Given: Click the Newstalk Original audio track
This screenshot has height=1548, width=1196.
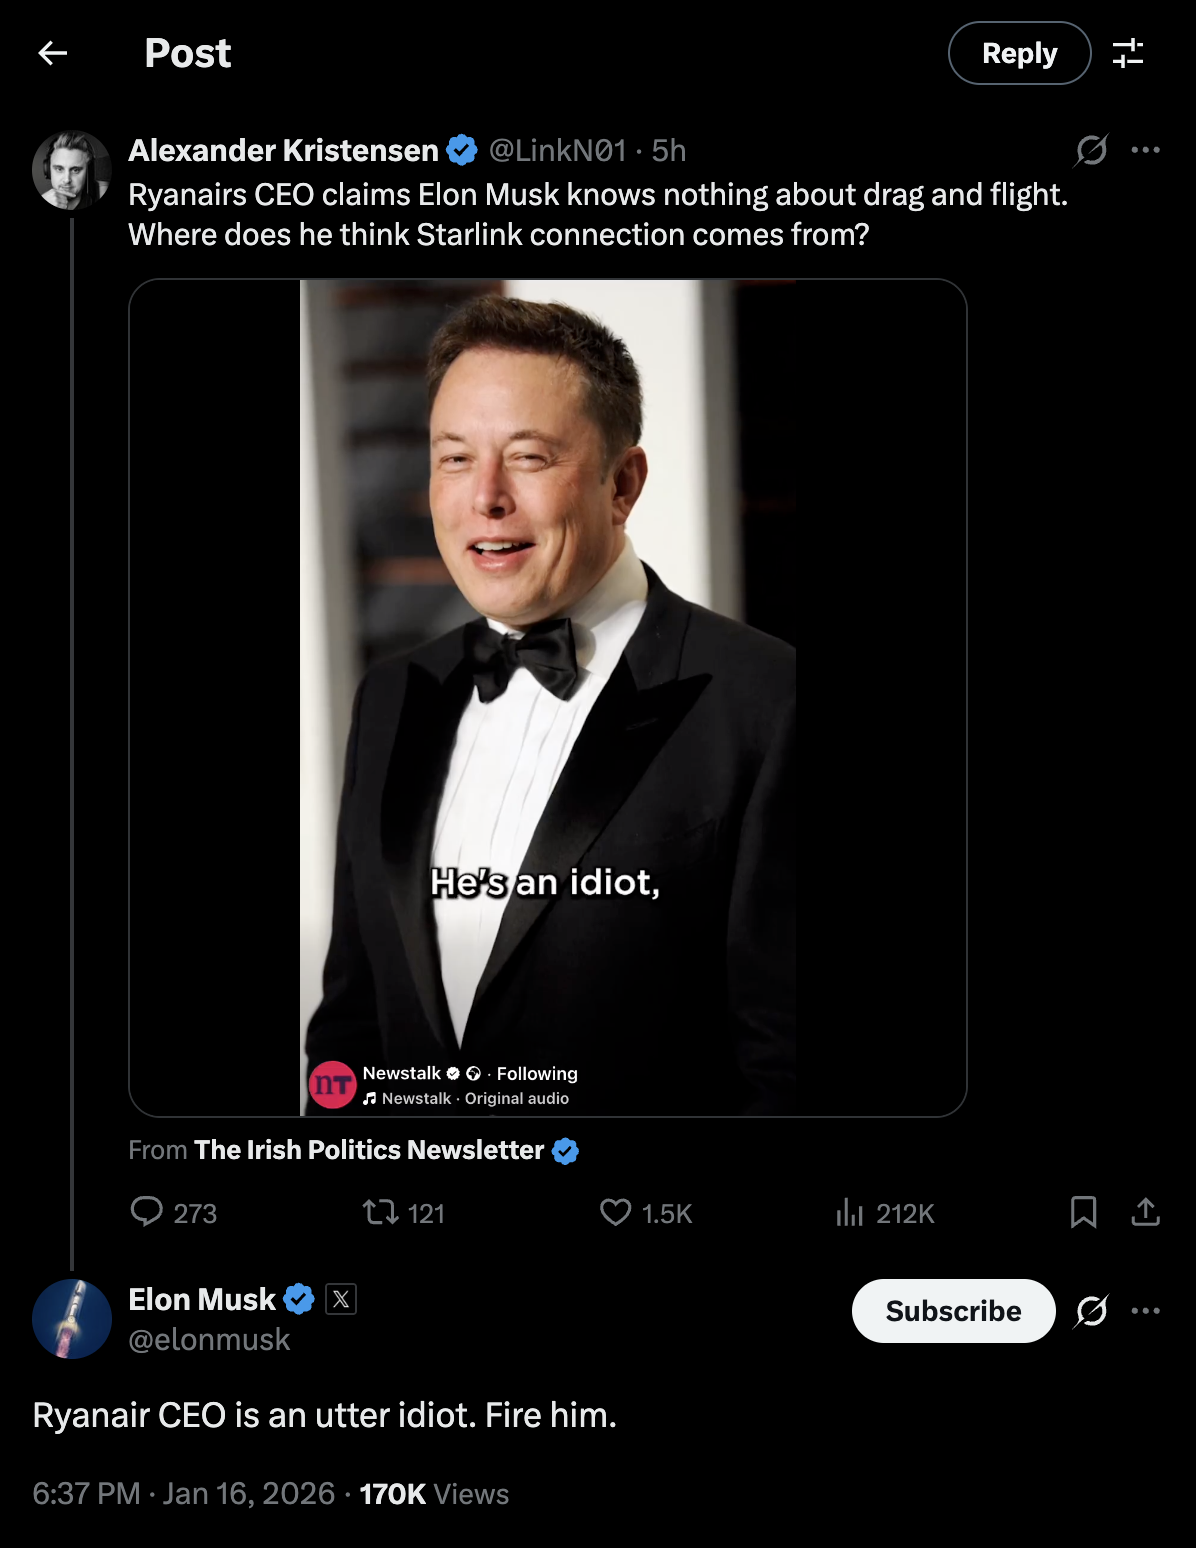Looking at the screenshot, I should pos(466,1097).
